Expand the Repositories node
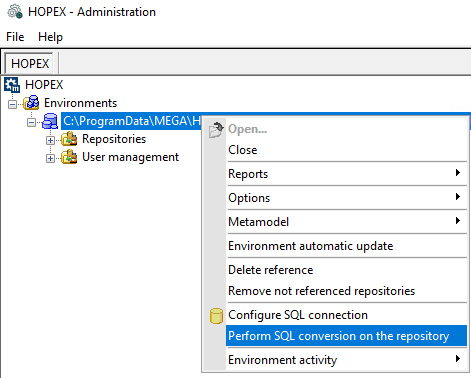This screenshot has height=378, width=471. click(x=50, y=140)
